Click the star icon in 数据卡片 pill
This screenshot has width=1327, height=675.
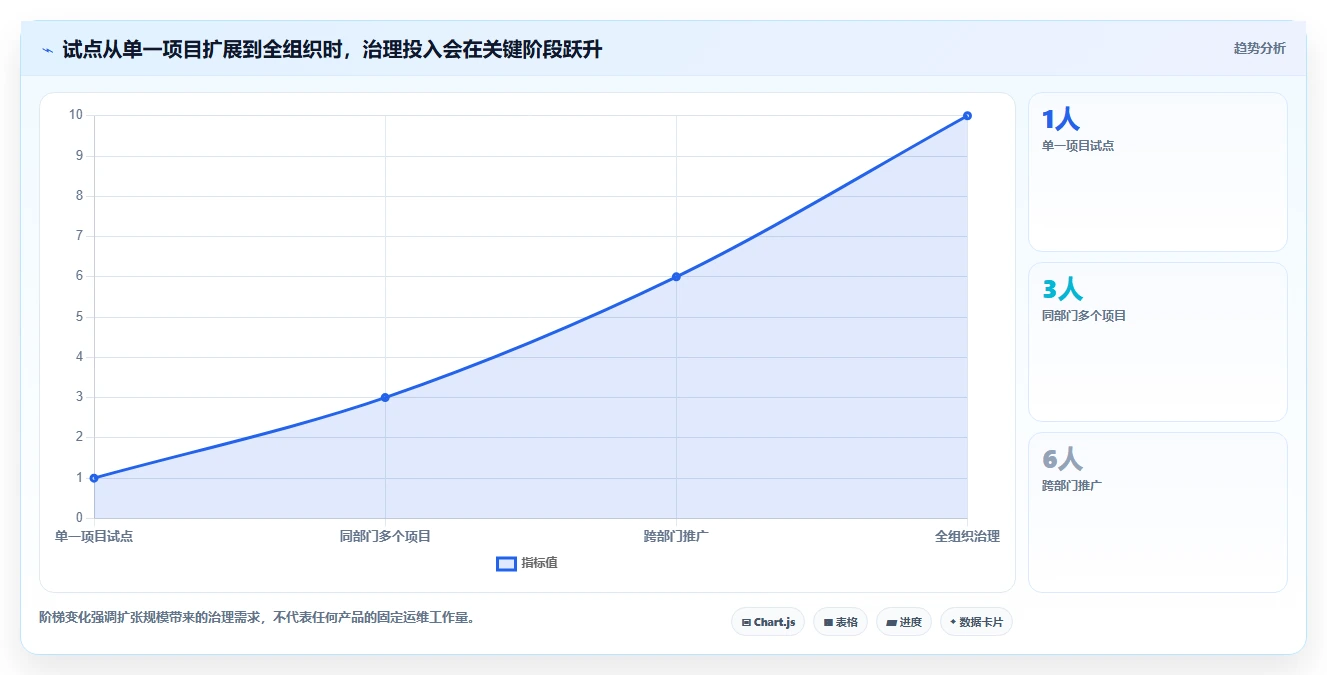tap(953, 622)
